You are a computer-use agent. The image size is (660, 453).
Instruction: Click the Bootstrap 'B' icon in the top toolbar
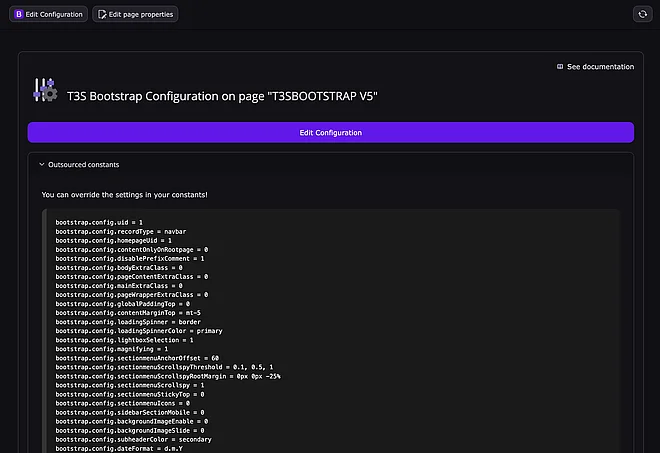tap(19, 14)
